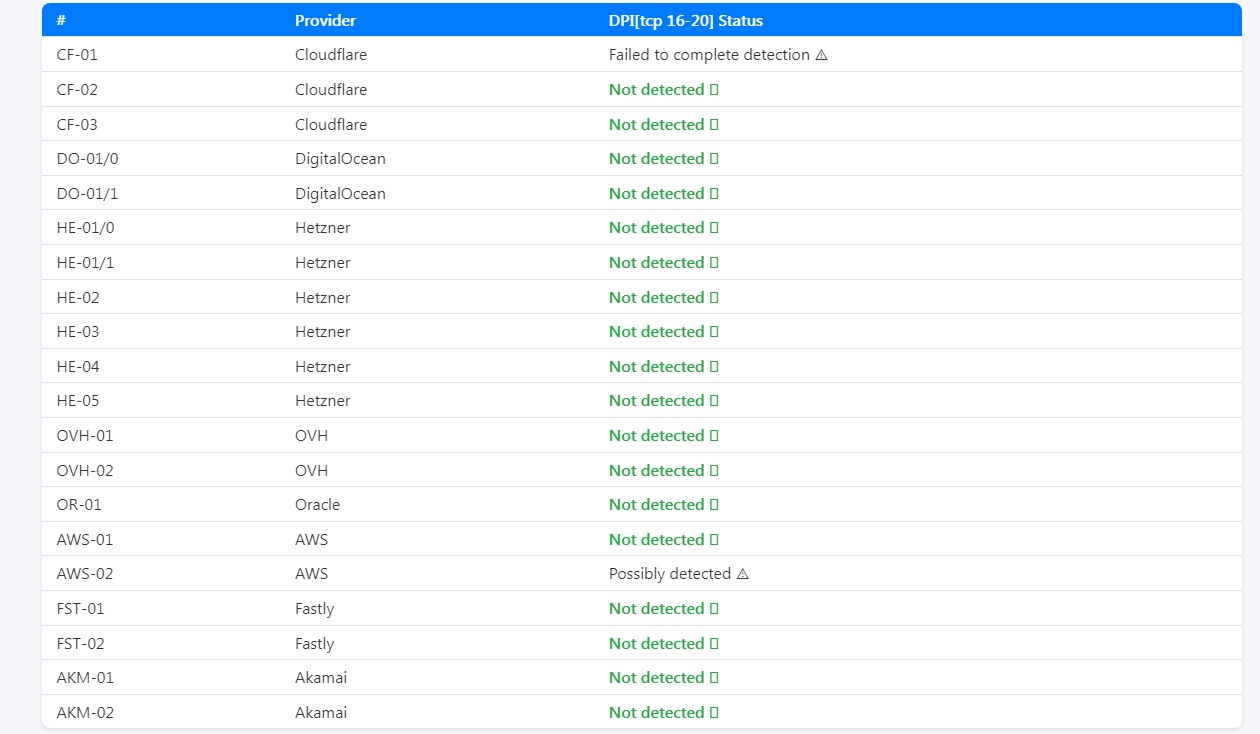
Task: Click the status icon in the DO-01/0 row
Action: coord(714,159)
